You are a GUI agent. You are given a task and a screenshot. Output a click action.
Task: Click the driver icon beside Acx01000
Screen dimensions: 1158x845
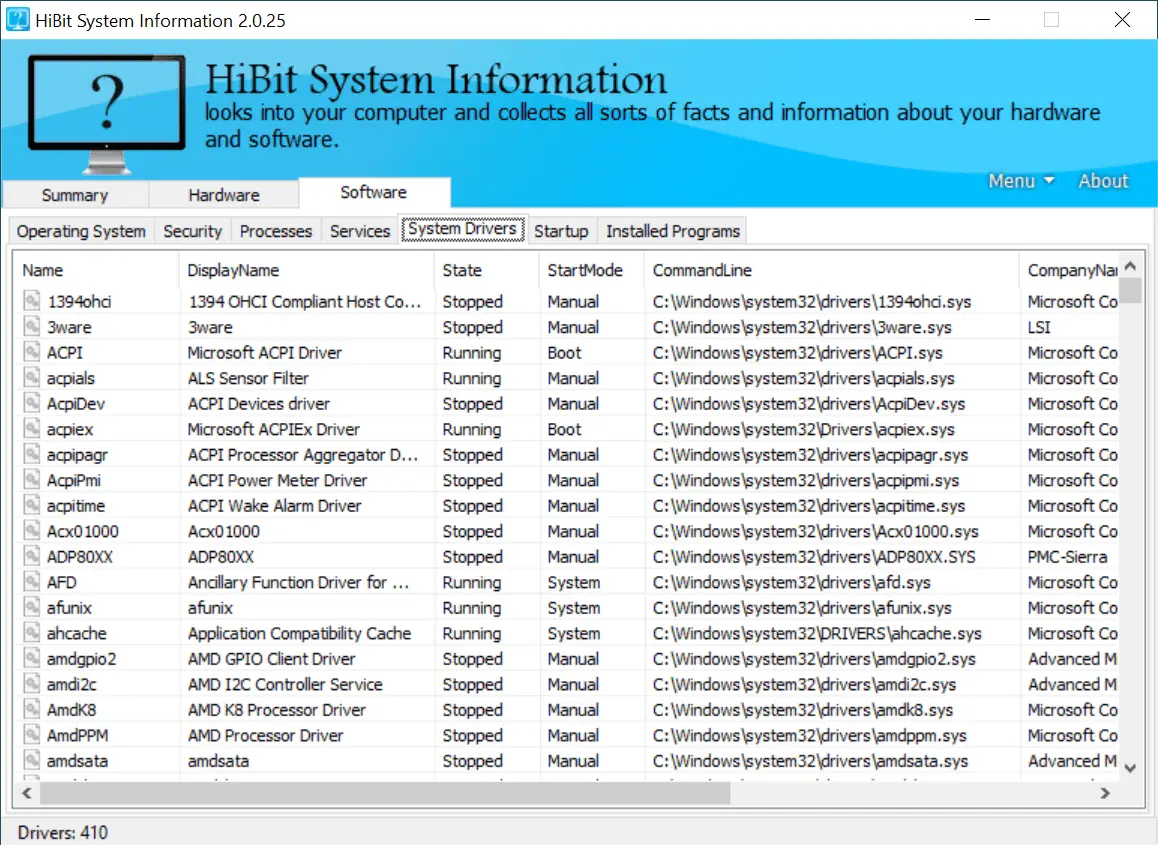pos(32,530)
